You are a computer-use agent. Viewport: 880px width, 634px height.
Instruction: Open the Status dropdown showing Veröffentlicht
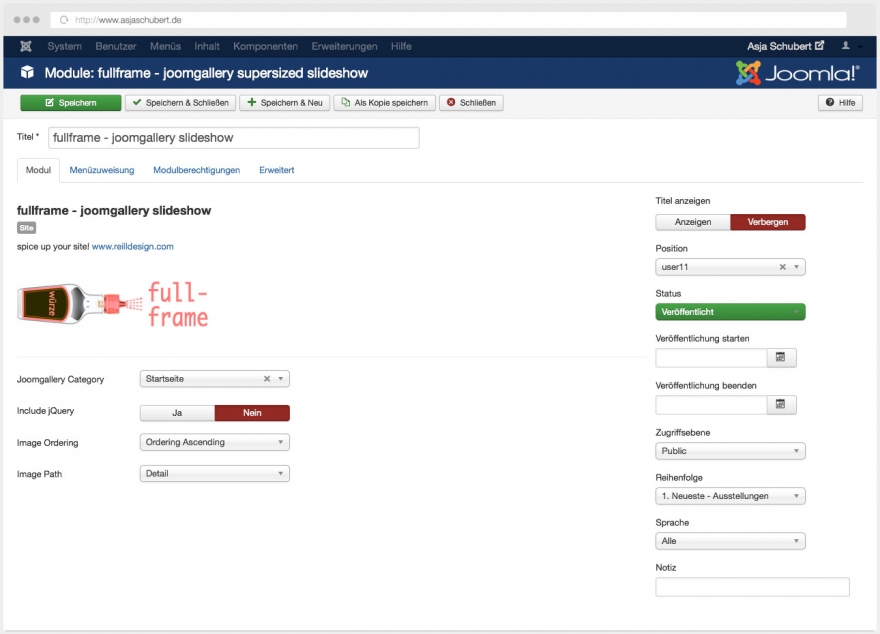pyautogui.click(x=730, y=312)
